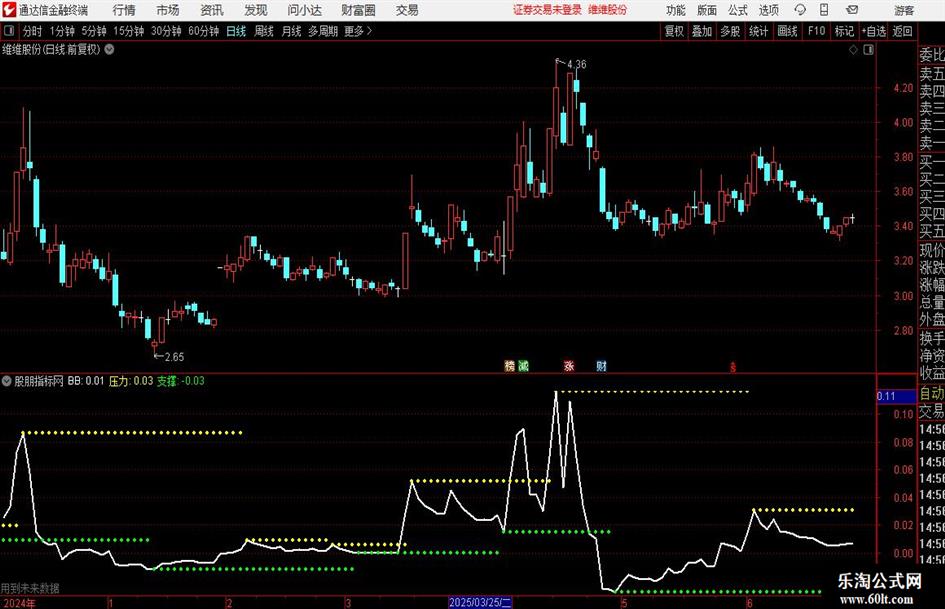The height and width of the screenshot is (609, 945).
Task: Click the headset customer service icon
Action: click(x=800, y=10)
